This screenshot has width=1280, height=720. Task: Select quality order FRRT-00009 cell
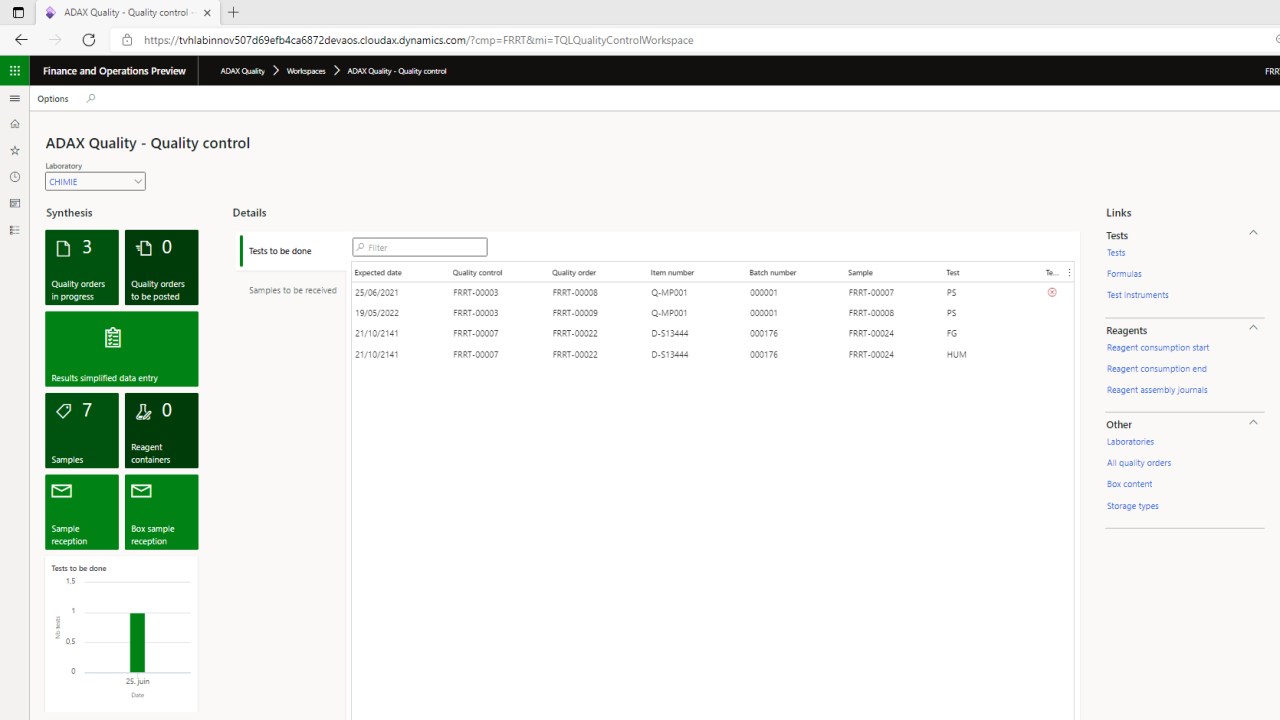point(575,313)
